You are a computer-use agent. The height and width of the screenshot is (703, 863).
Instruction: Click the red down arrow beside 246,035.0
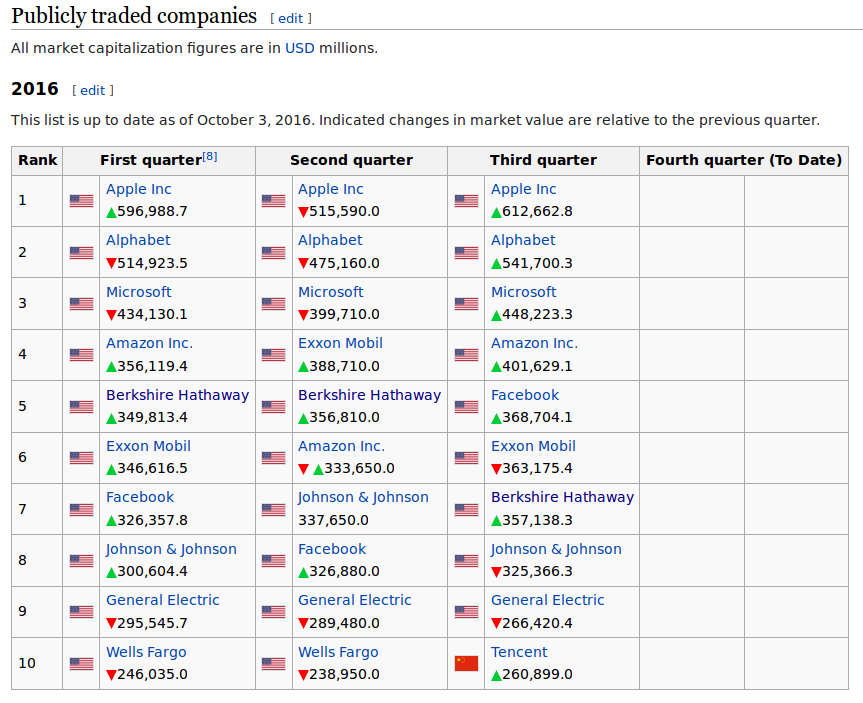[x=112, y=675]
